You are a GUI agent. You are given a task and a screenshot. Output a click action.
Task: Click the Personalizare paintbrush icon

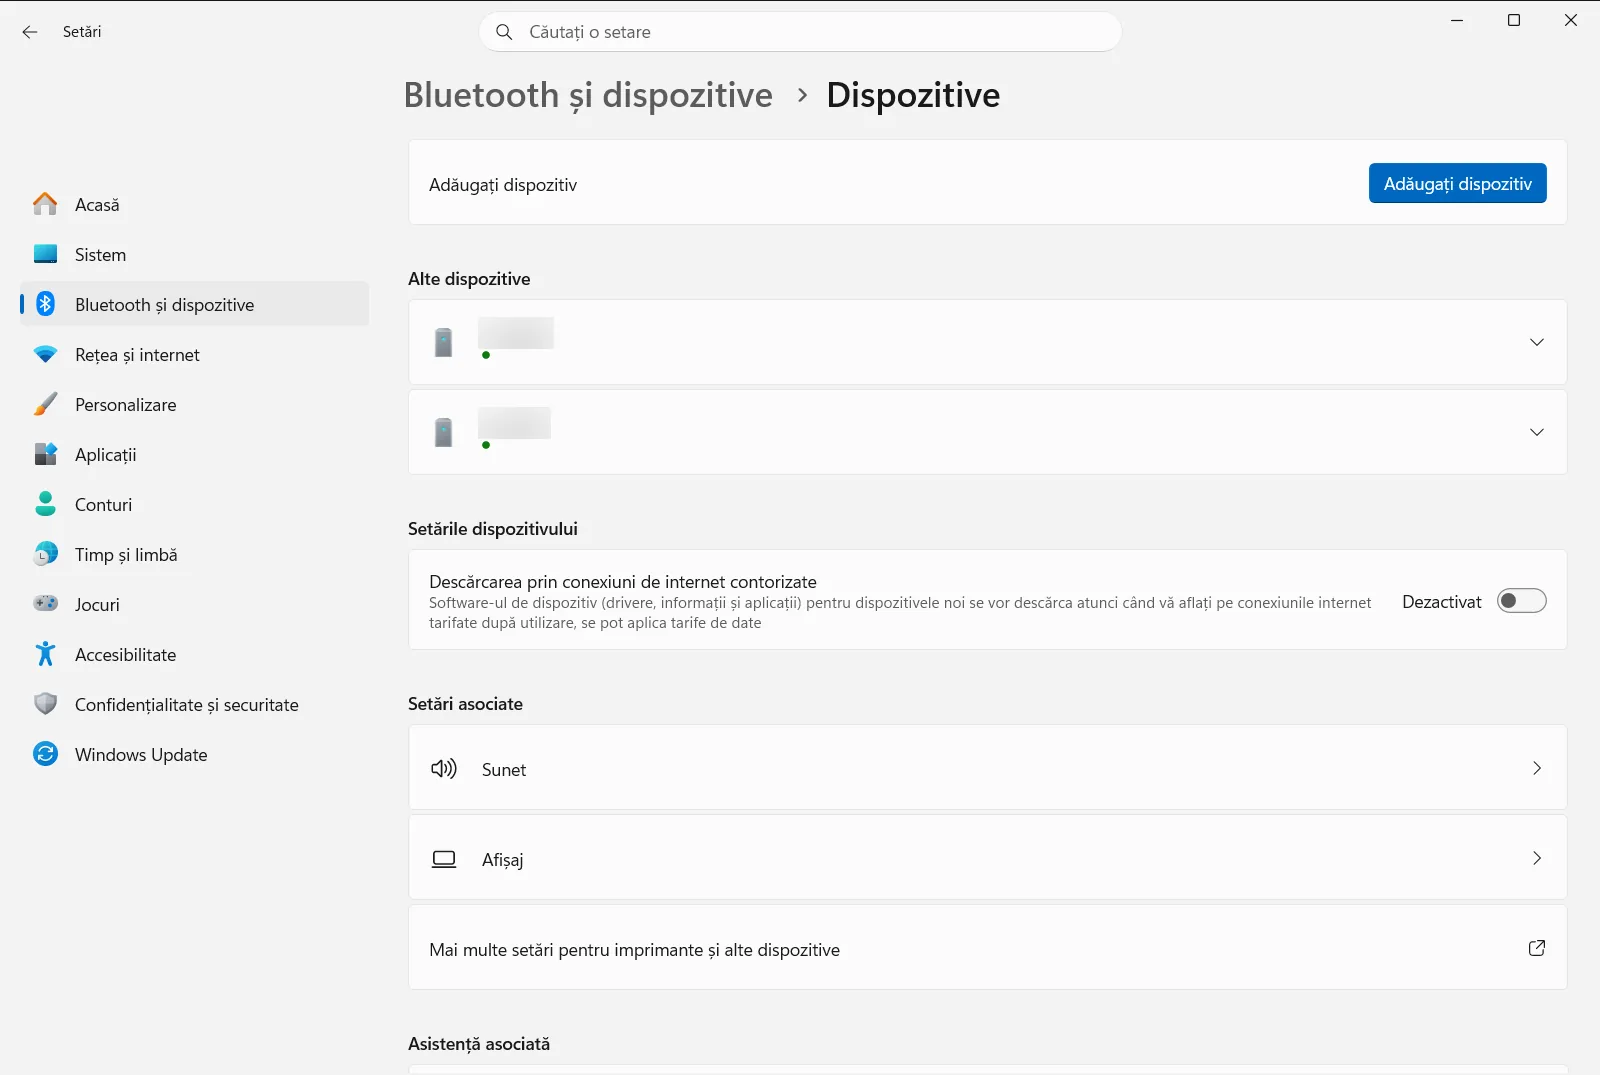point(45,404)
